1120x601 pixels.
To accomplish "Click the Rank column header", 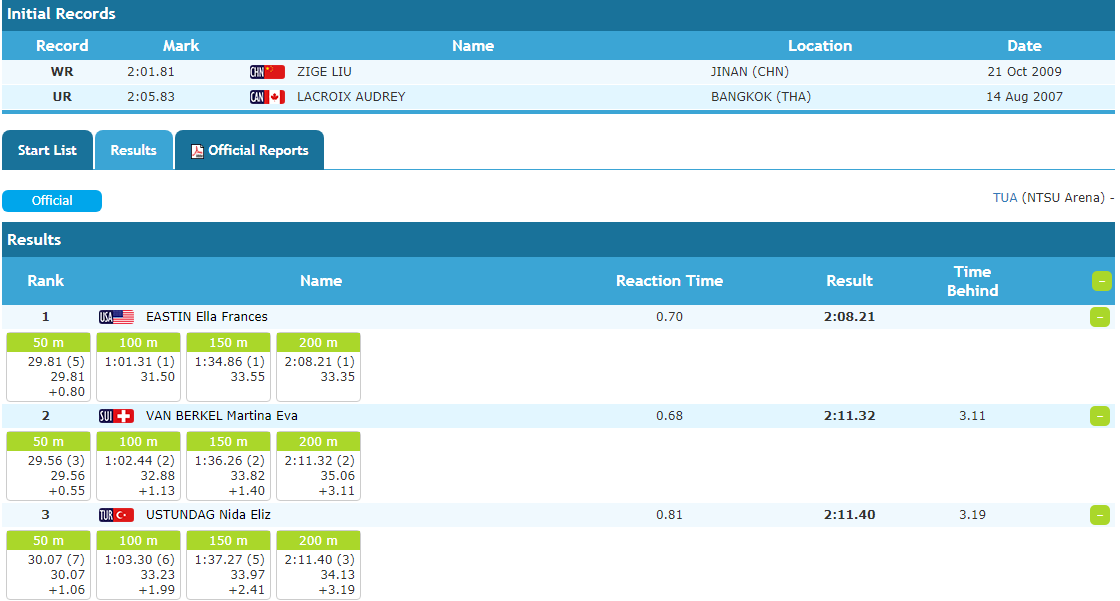I will coord(46,281).
